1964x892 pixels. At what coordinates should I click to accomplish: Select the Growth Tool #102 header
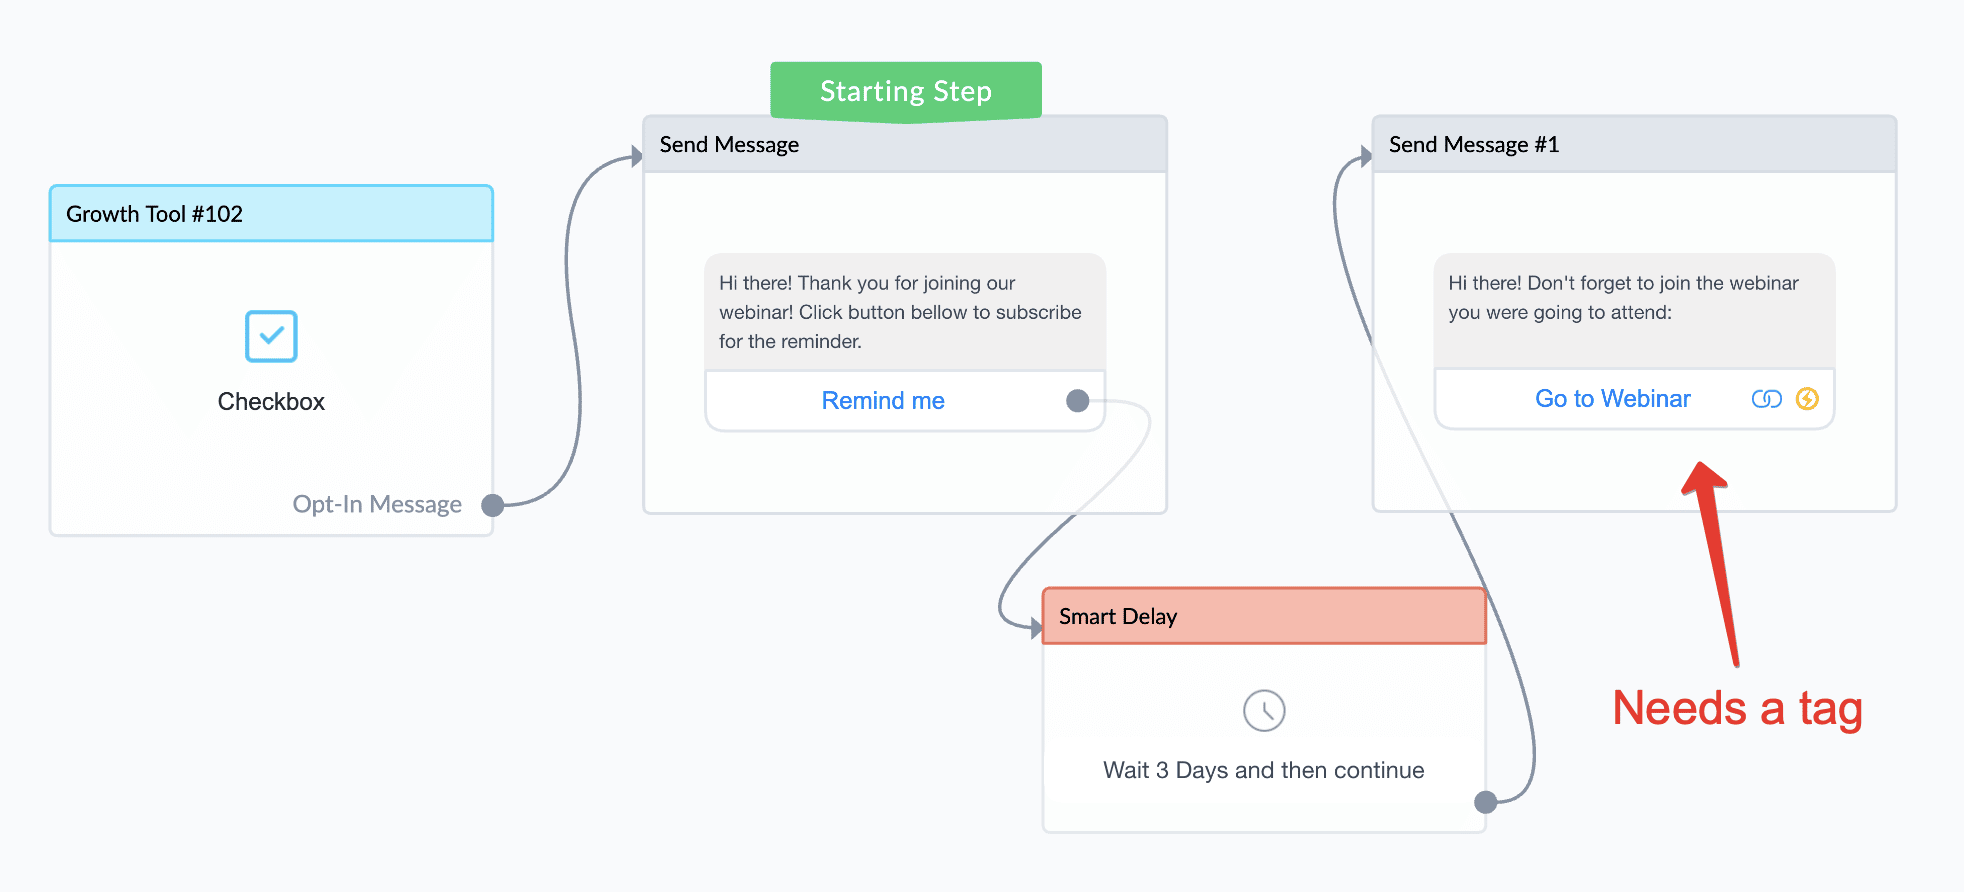pyautogui.click(x=271, y=214)
